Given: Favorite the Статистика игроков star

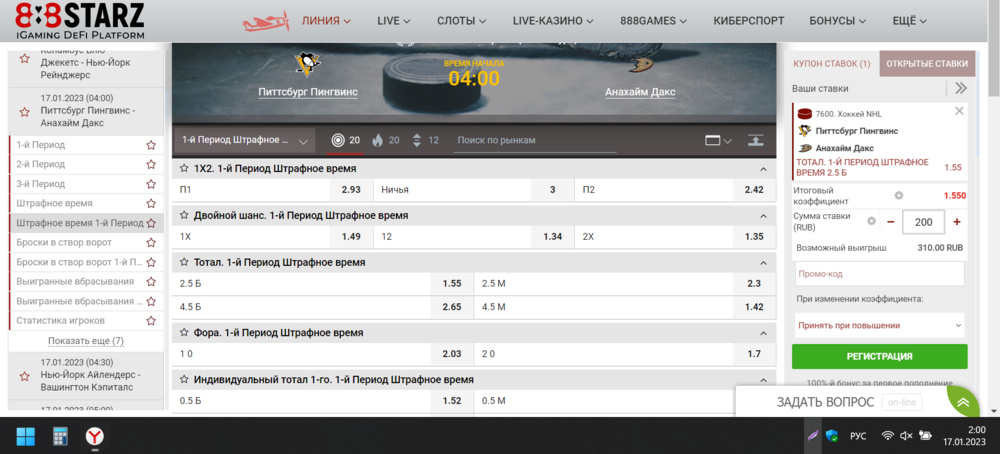Looking at the screenshot, I should [x=151, y=321].
